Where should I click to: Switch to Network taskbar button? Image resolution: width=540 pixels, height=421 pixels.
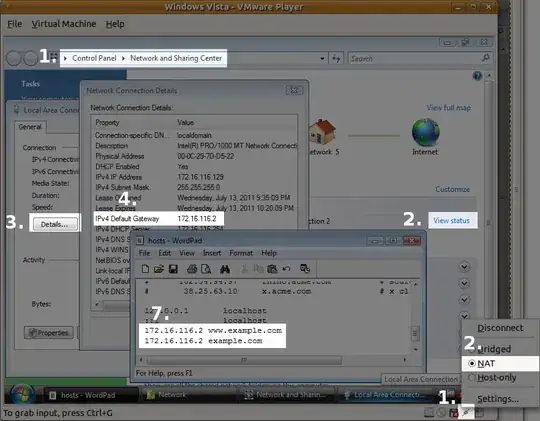tap(187, 395)
